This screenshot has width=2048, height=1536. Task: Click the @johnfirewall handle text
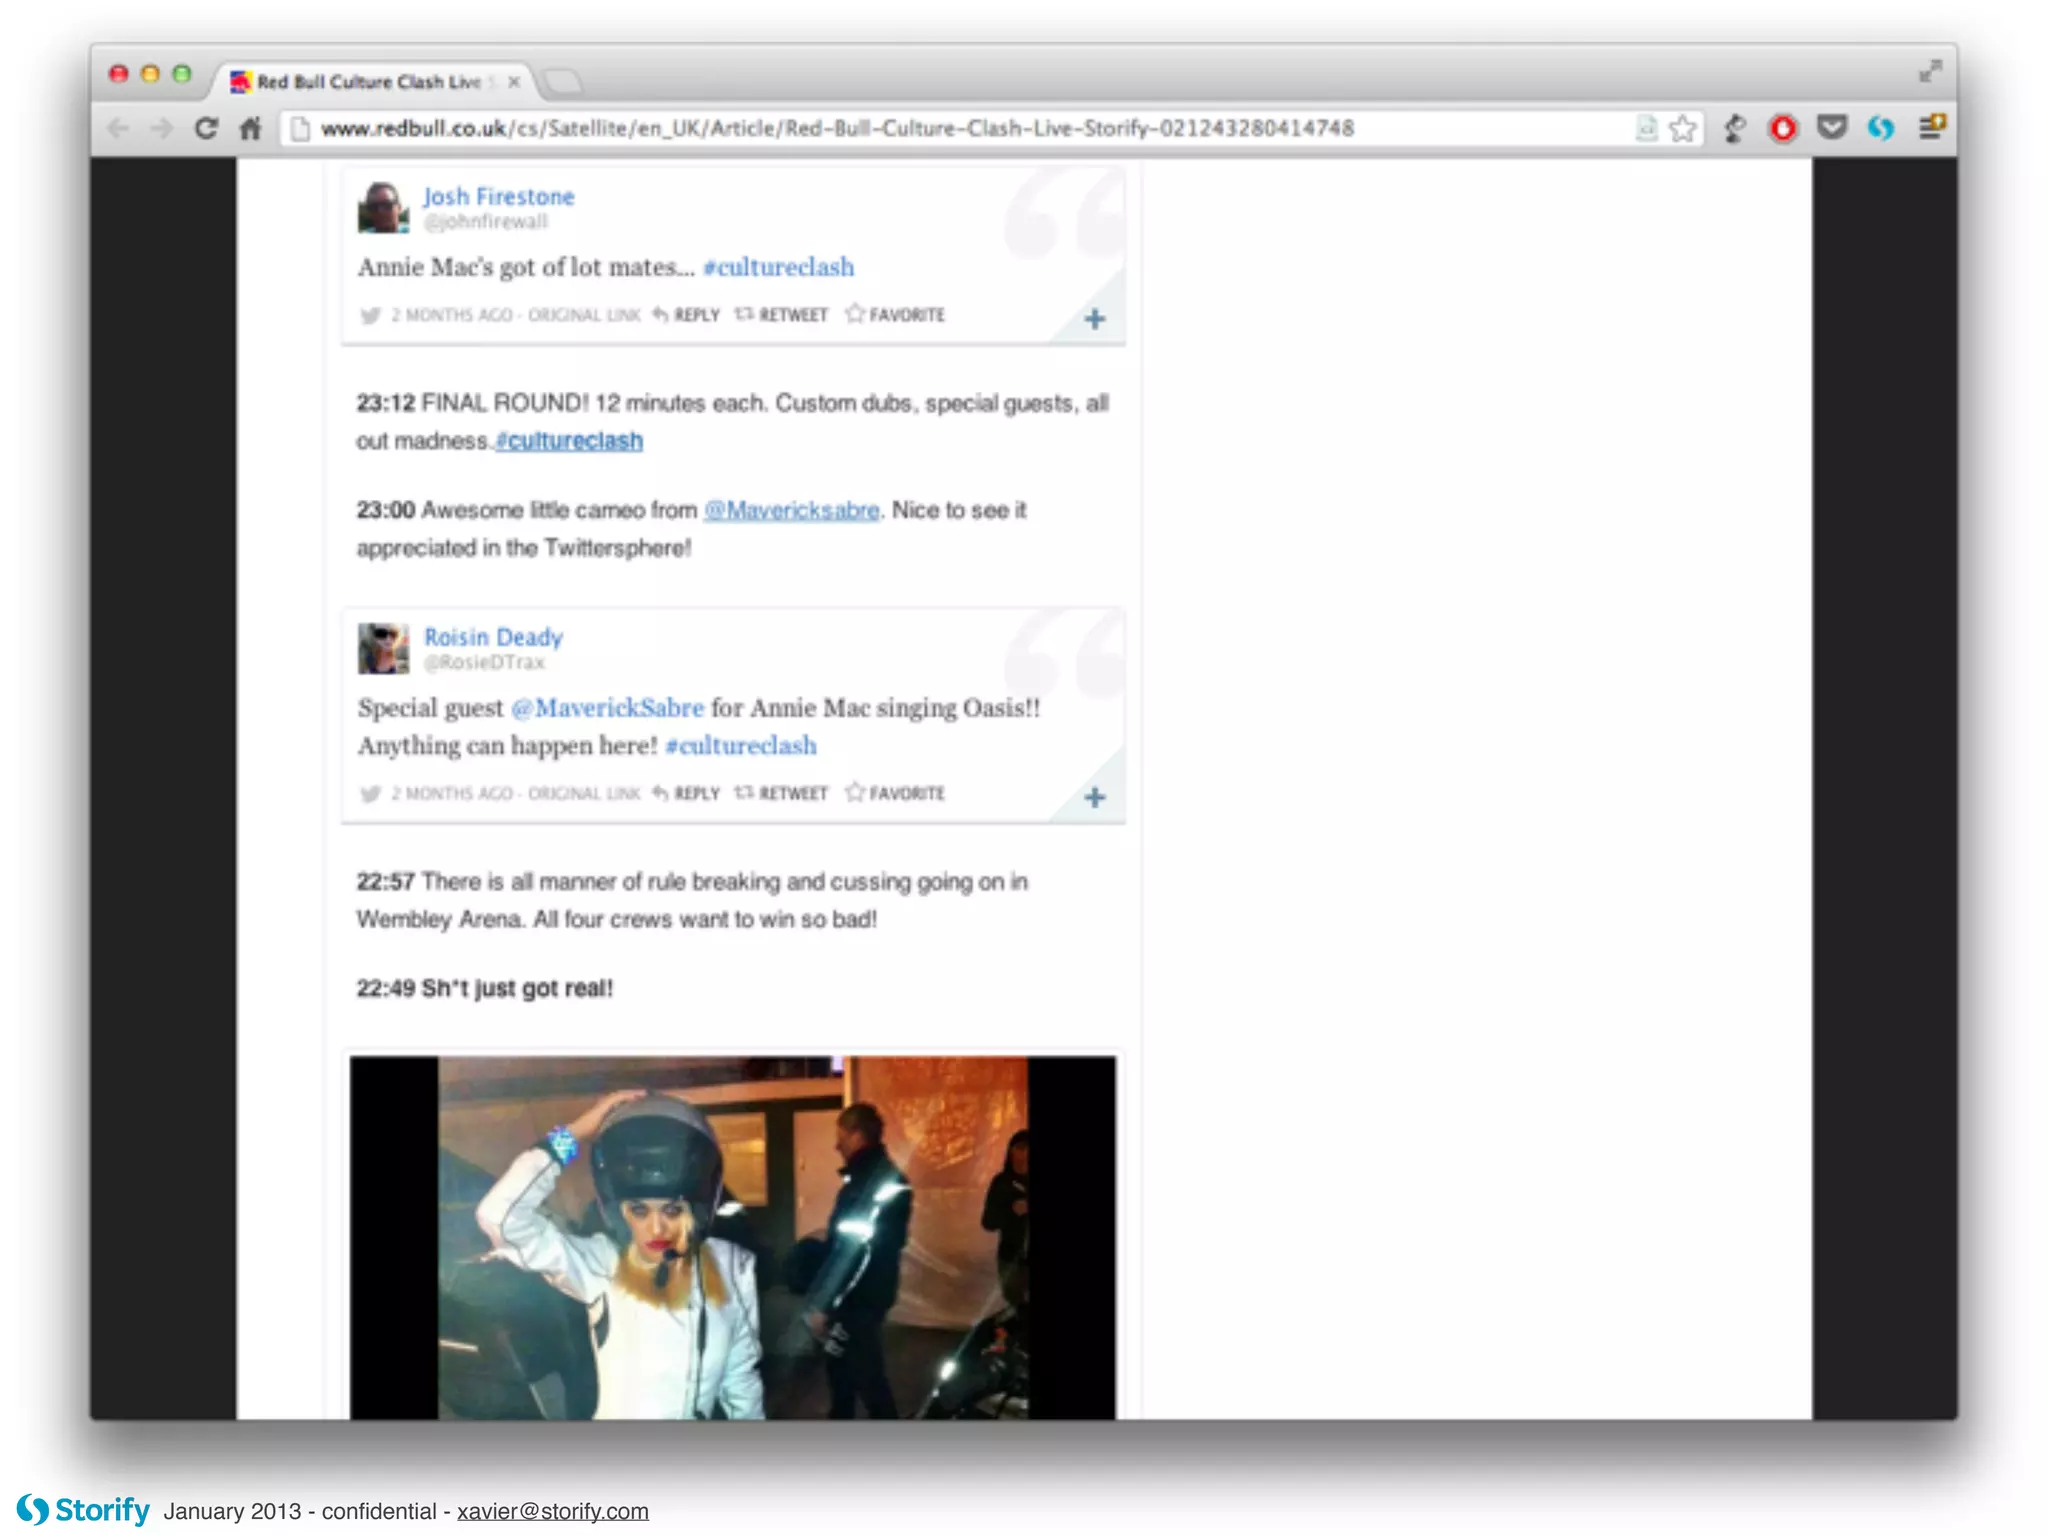click(x=486, y=221)
